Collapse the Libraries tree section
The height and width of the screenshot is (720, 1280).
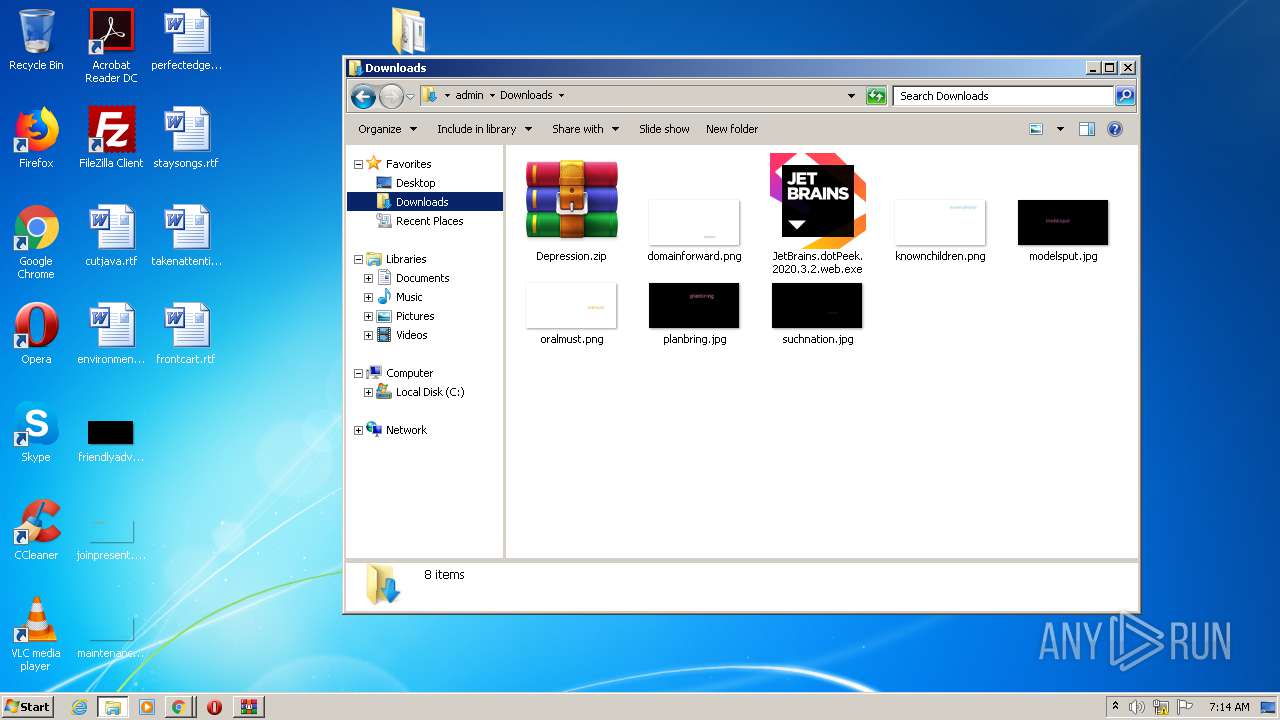[358, 259]
